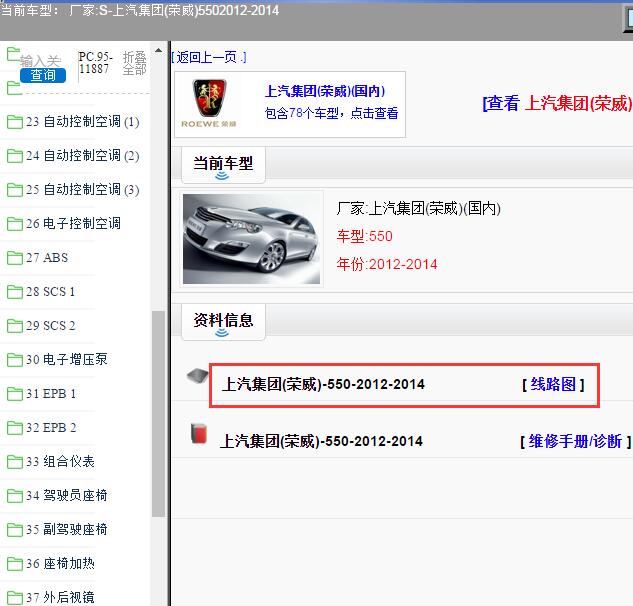Click the sidebar scroll-up arrow
Viewport: 633px width, 606px height.
tap(159, 50)
